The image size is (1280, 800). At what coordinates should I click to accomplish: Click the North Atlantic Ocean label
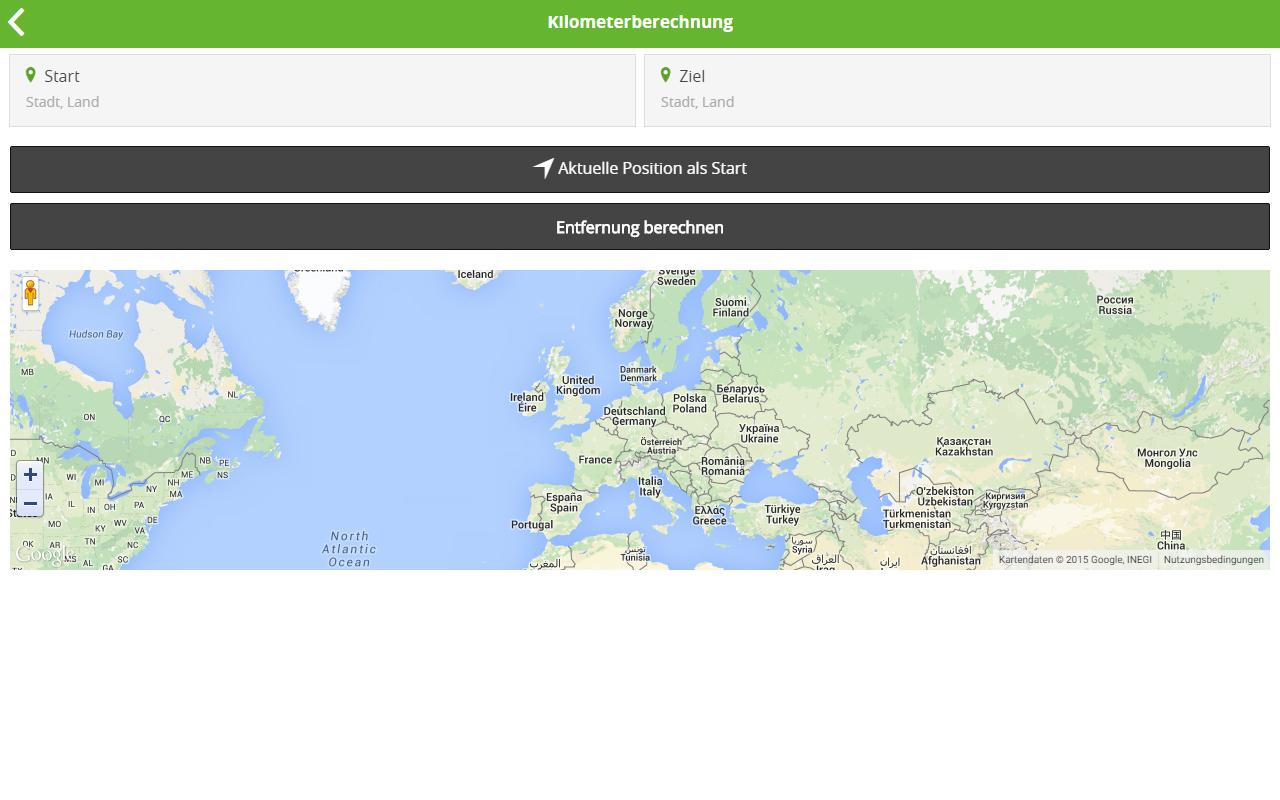pyautogui.click(x=350, y=549)
